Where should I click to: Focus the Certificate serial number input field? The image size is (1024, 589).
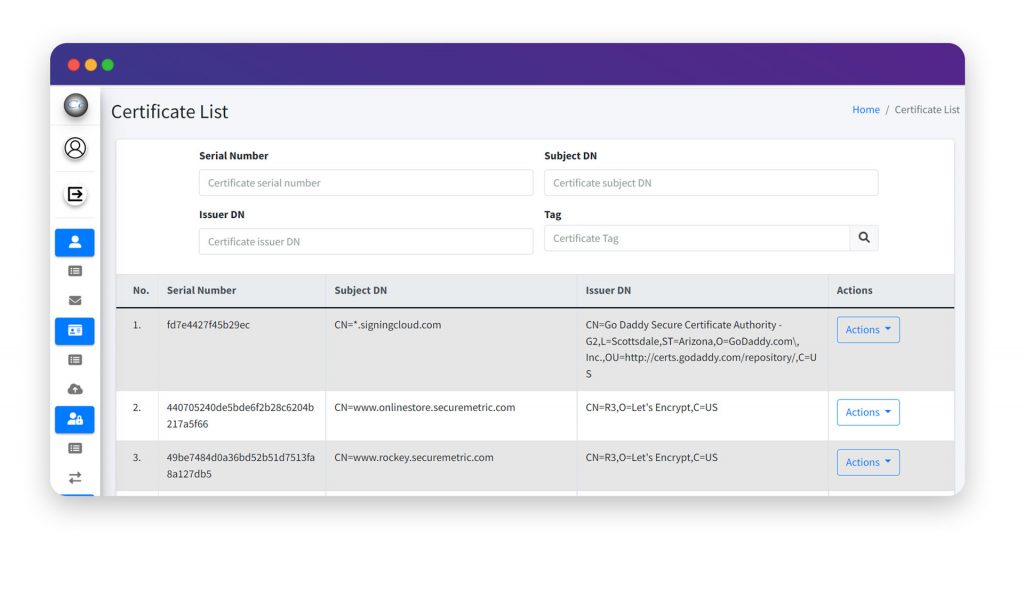(365, 182)
